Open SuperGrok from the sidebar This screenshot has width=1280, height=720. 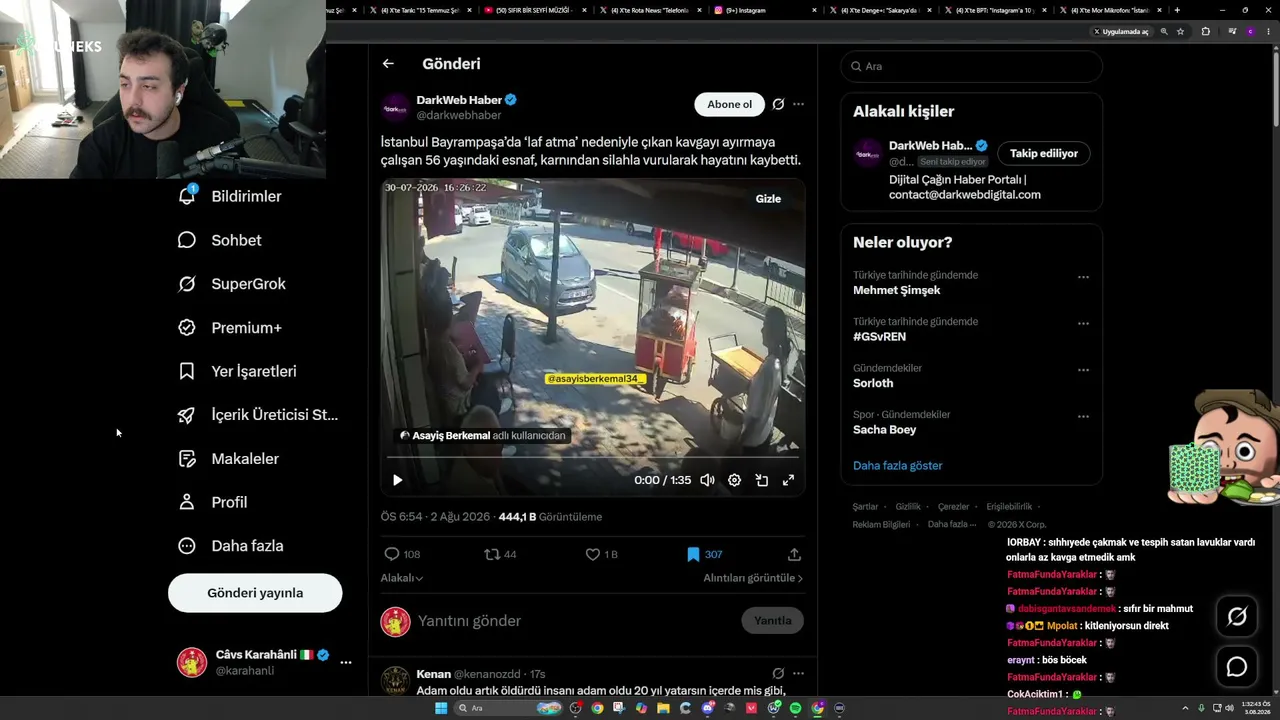click(x=232, y=284)
